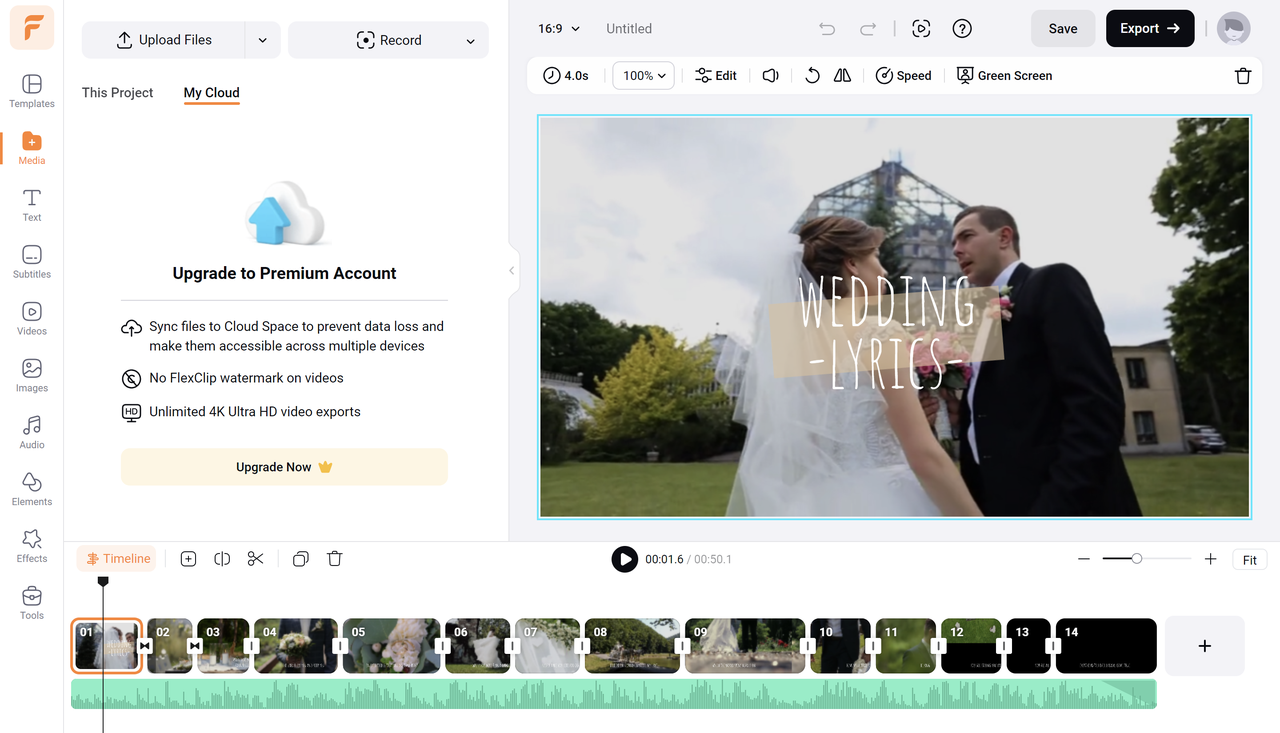Flip the clip with the flip icon

pos(843,75)
